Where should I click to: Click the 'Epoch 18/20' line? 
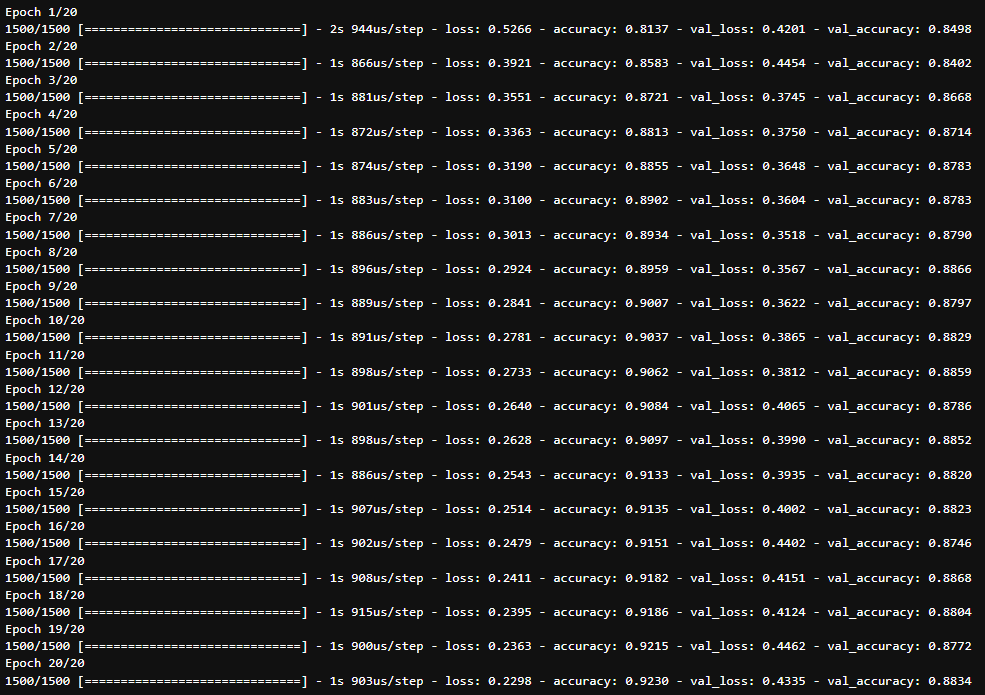[45, 595]
